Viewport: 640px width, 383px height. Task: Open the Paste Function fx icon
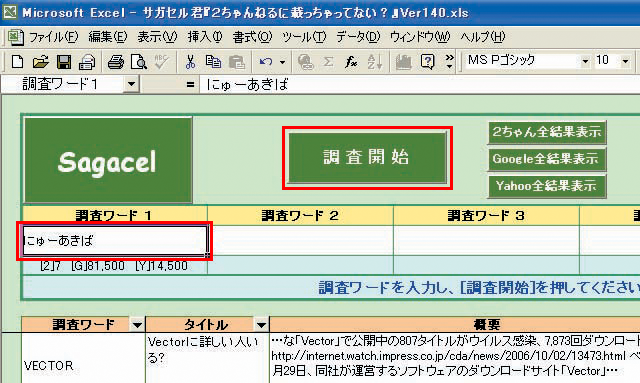pyautogui.click(x=351, y=62)
